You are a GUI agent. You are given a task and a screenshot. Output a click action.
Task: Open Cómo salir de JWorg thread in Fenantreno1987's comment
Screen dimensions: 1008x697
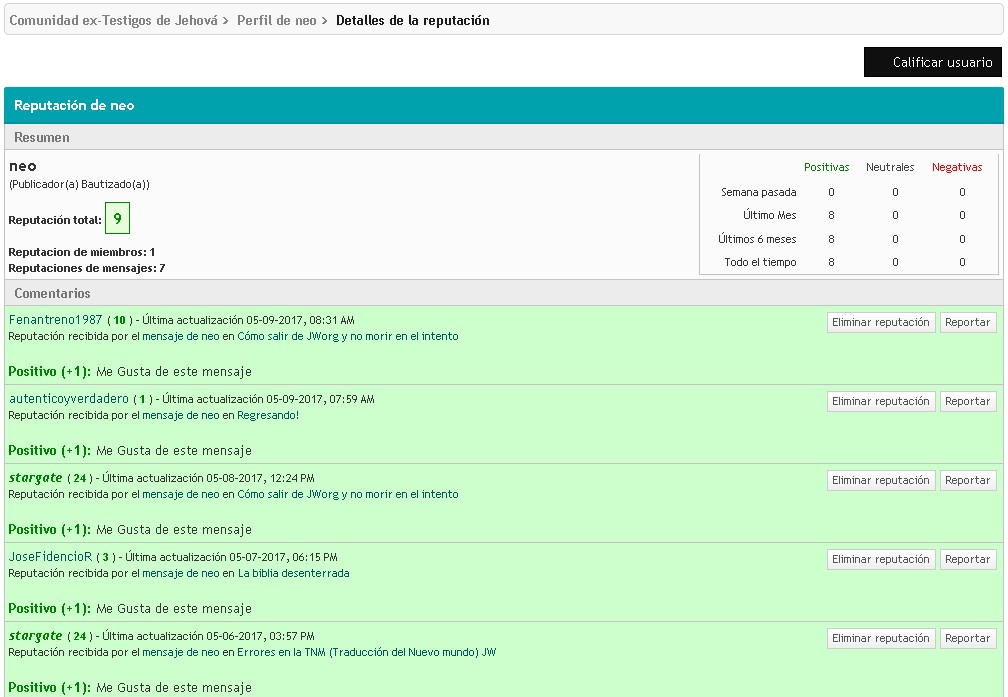point(347,337)
